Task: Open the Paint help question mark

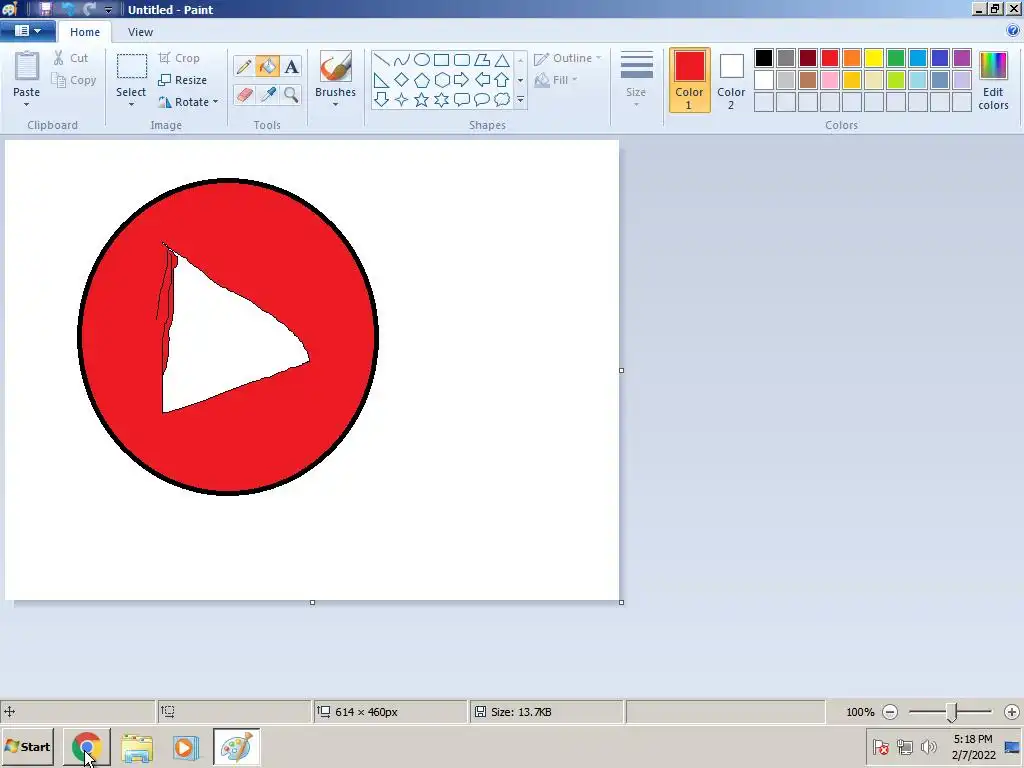Action: (1013, 31)
